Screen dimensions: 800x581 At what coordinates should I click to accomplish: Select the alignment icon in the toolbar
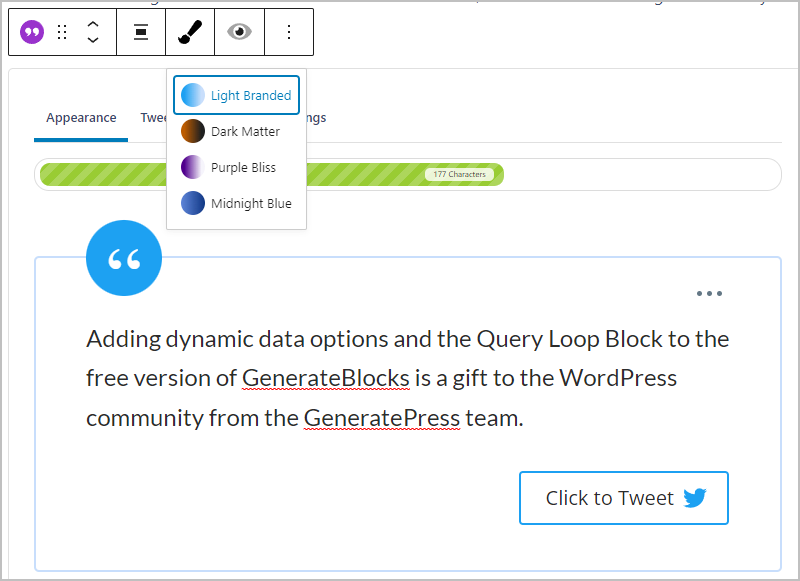[140, 31]
